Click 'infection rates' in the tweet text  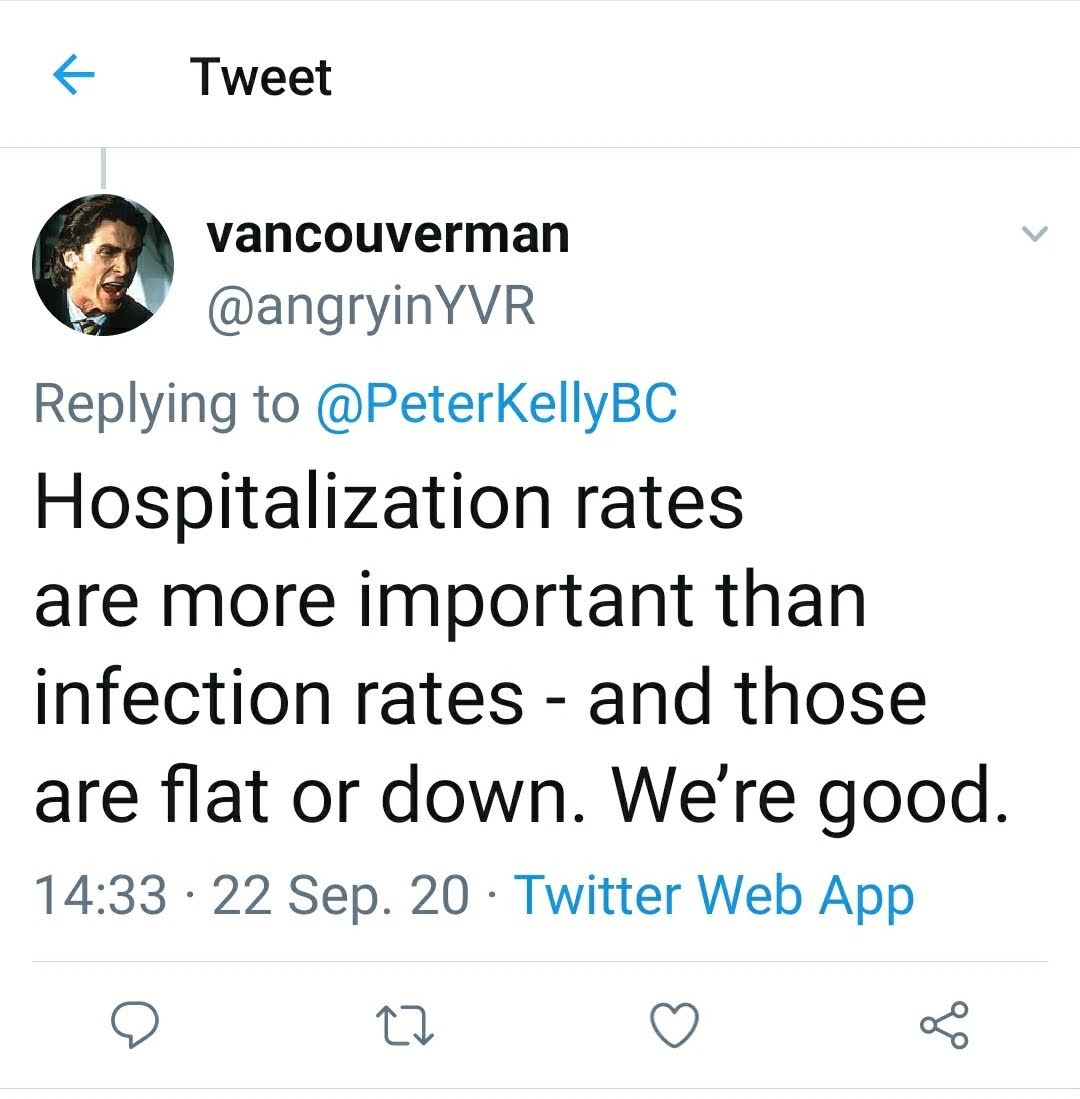pos(279,697)
